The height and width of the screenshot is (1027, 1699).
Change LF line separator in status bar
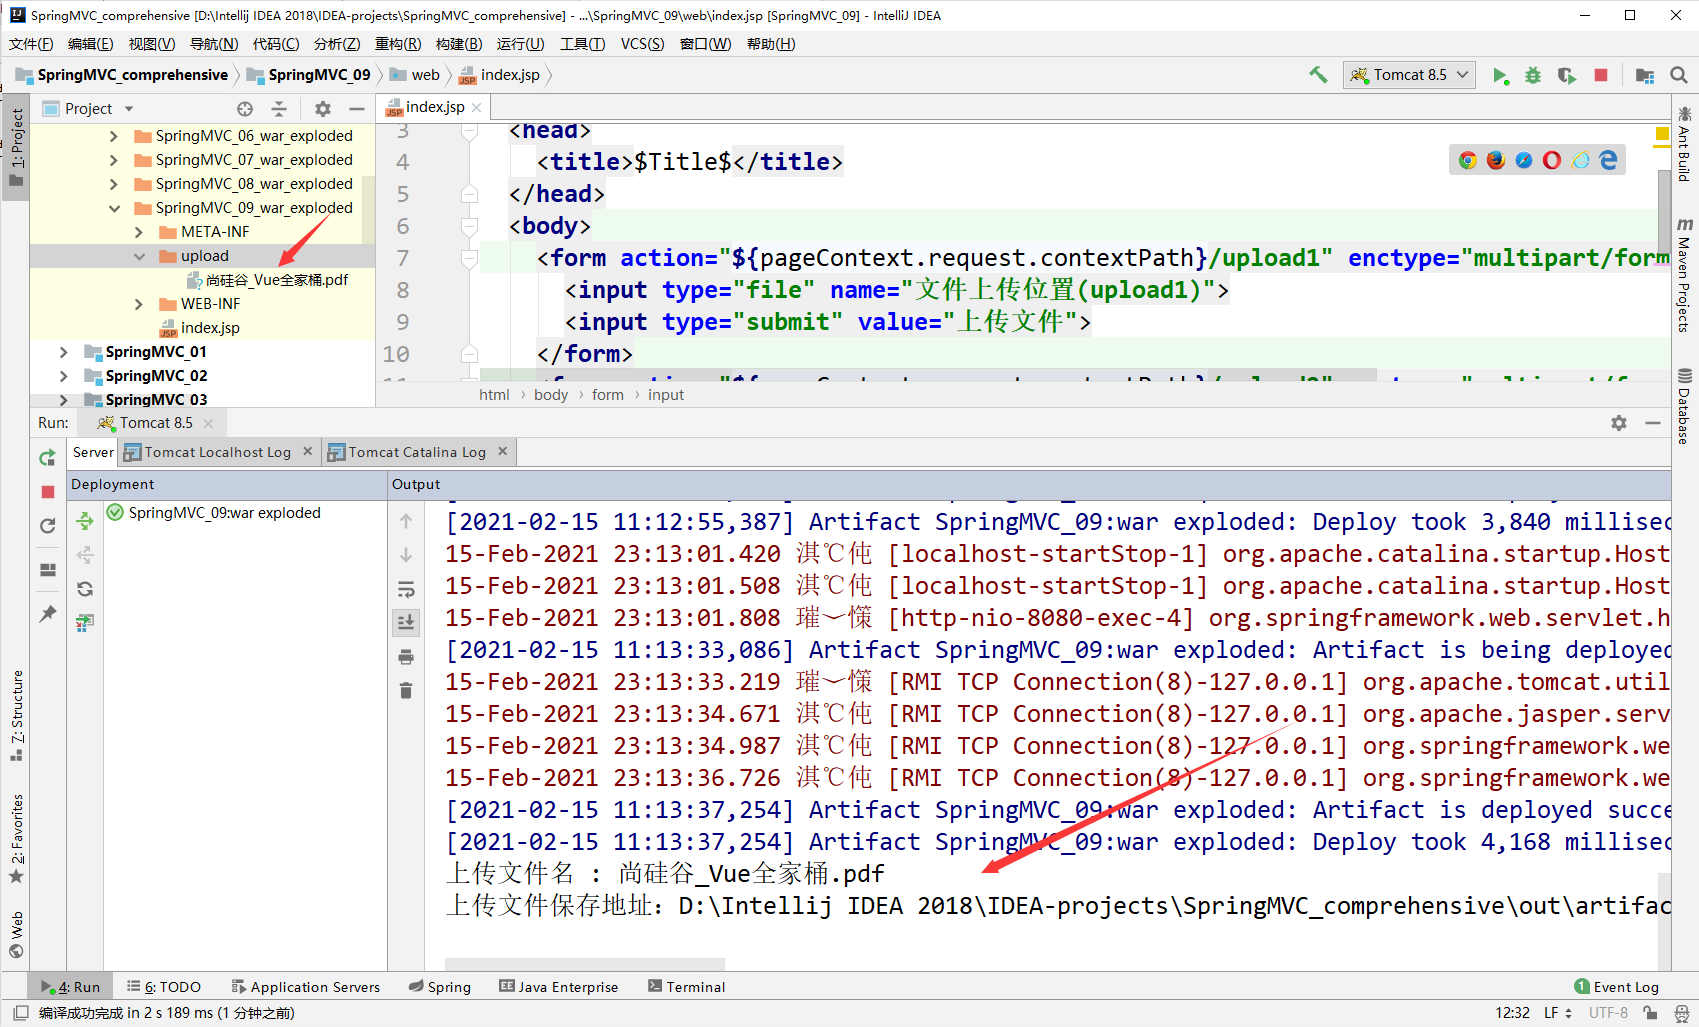tap(1557, 1013)
